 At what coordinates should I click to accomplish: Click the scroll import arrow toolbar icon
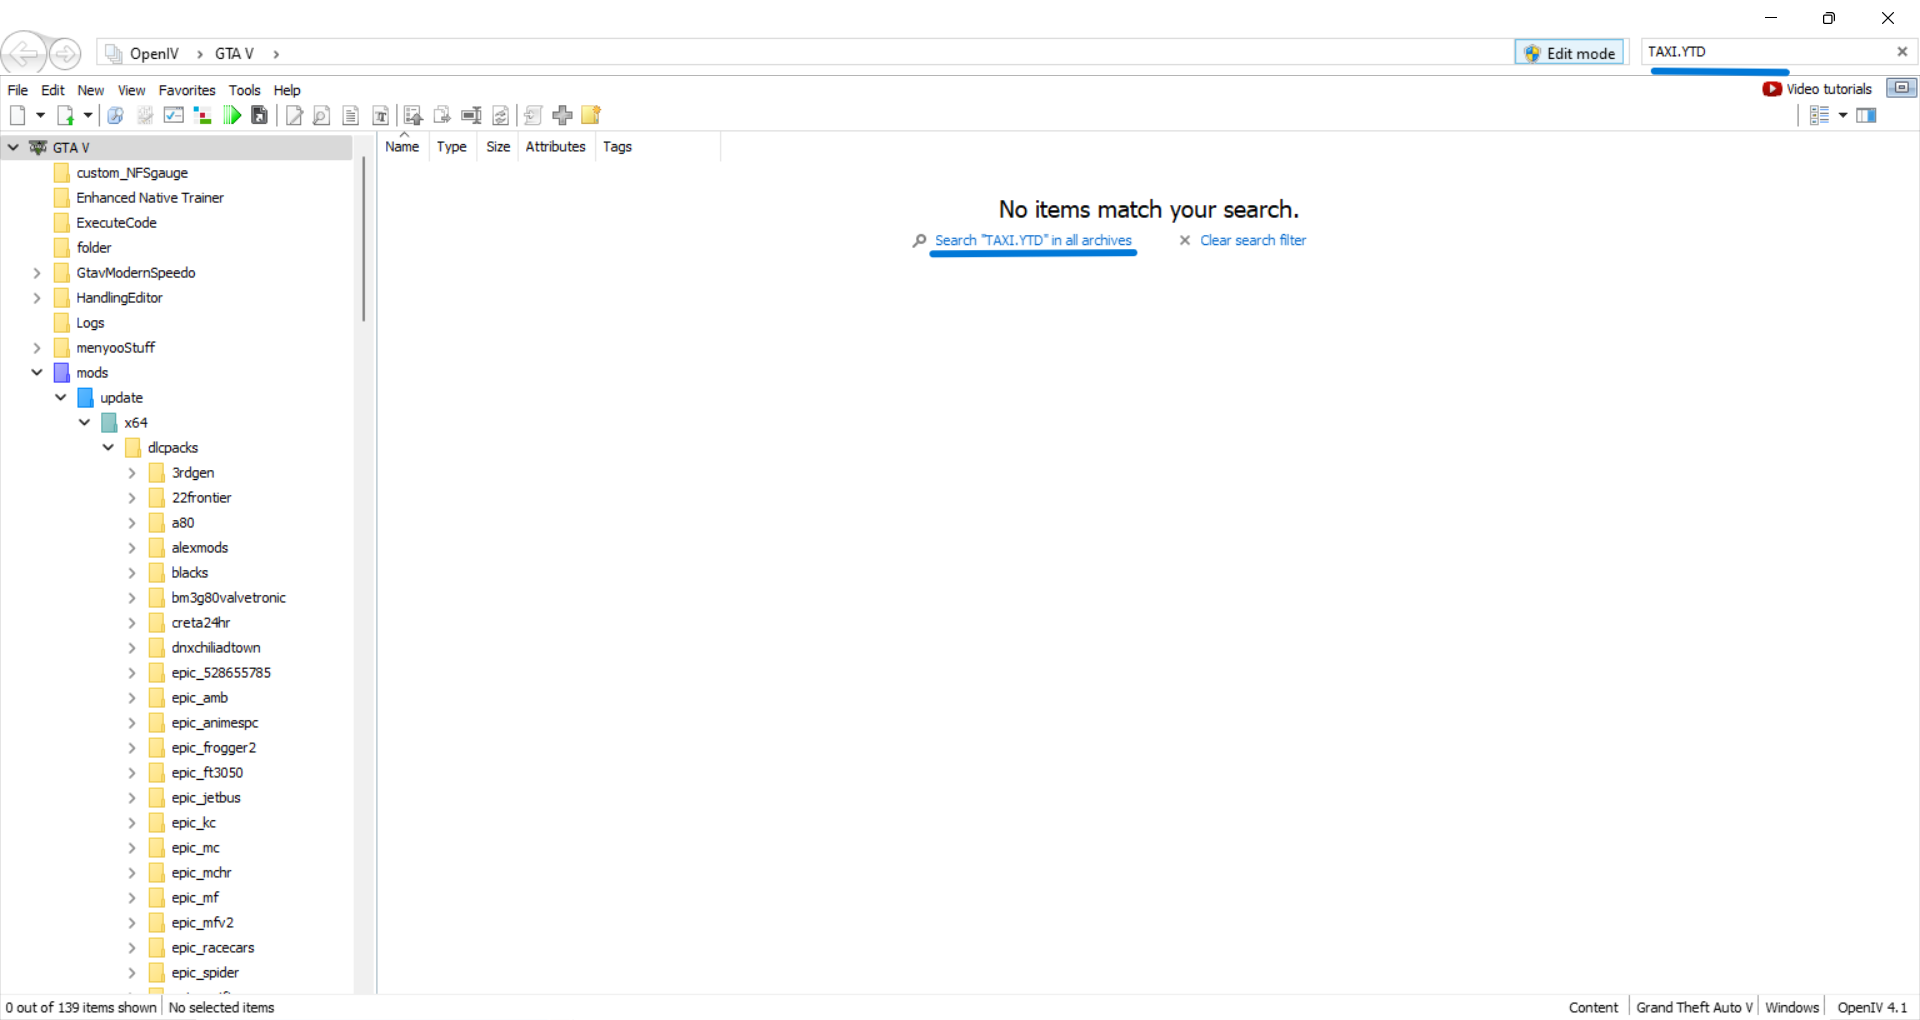point(533,115)
